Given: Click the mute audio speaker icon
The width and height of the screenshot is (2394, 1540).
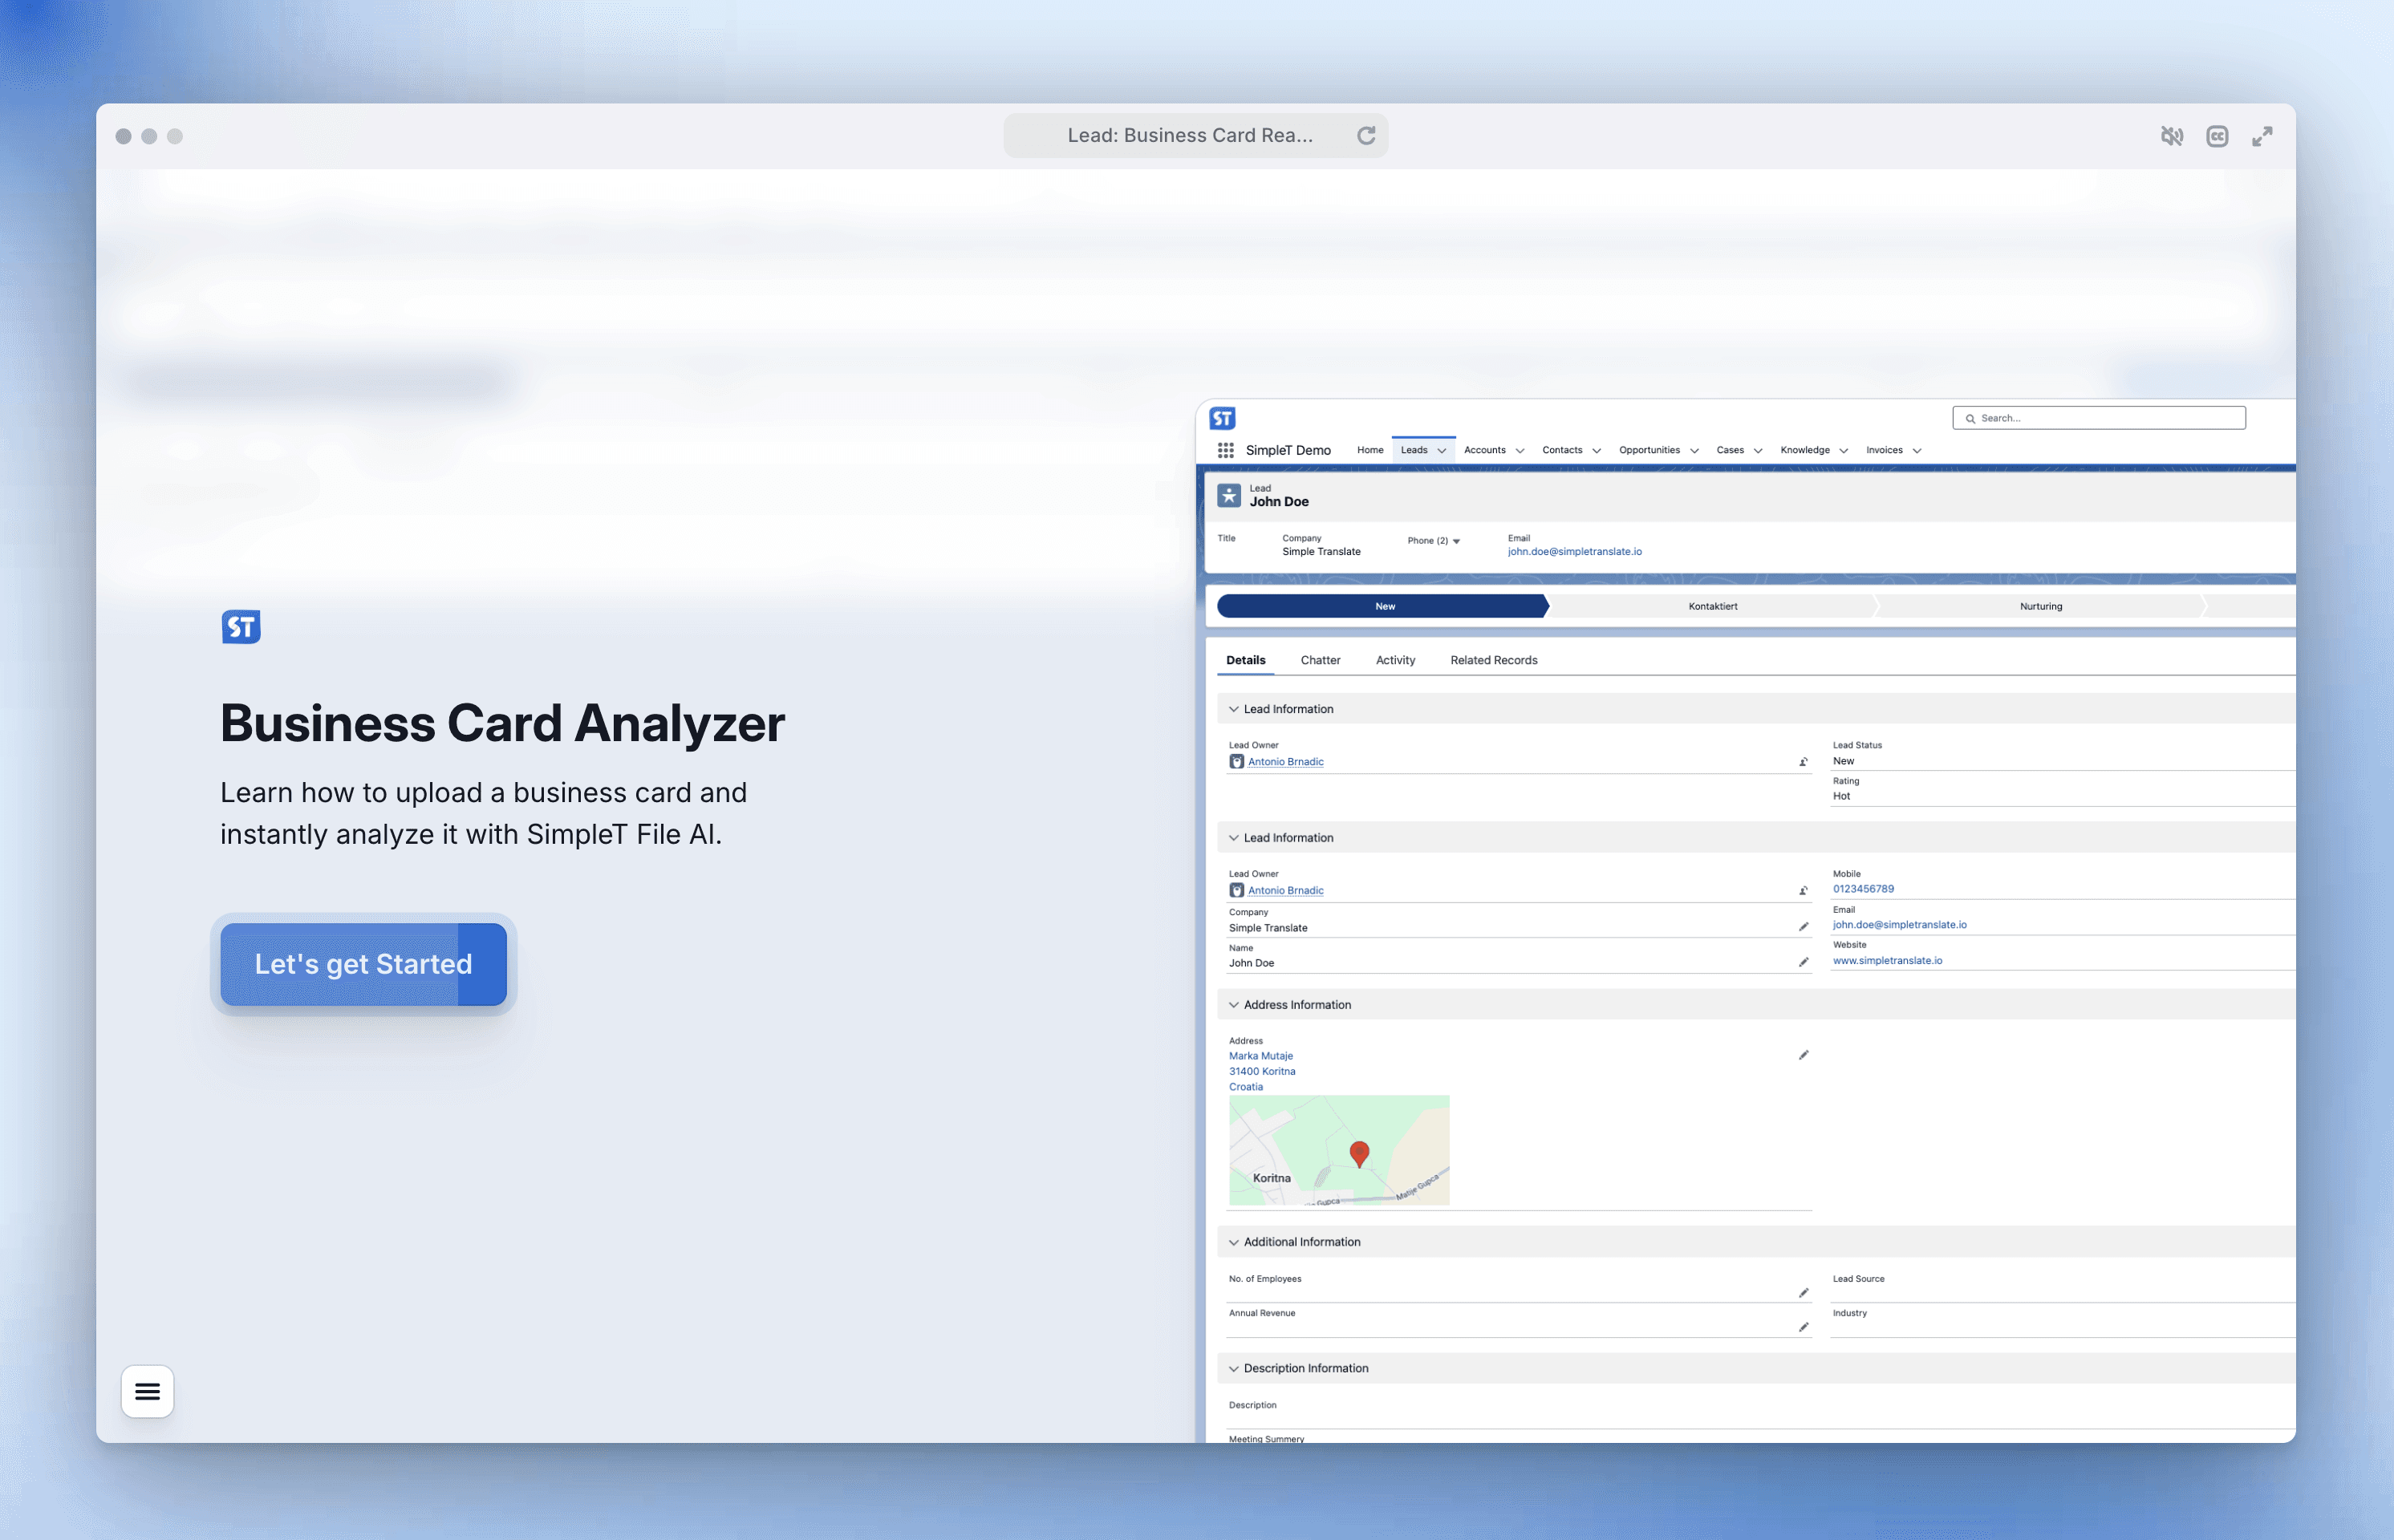Looking at the screenshot, I should (2171, 136).
